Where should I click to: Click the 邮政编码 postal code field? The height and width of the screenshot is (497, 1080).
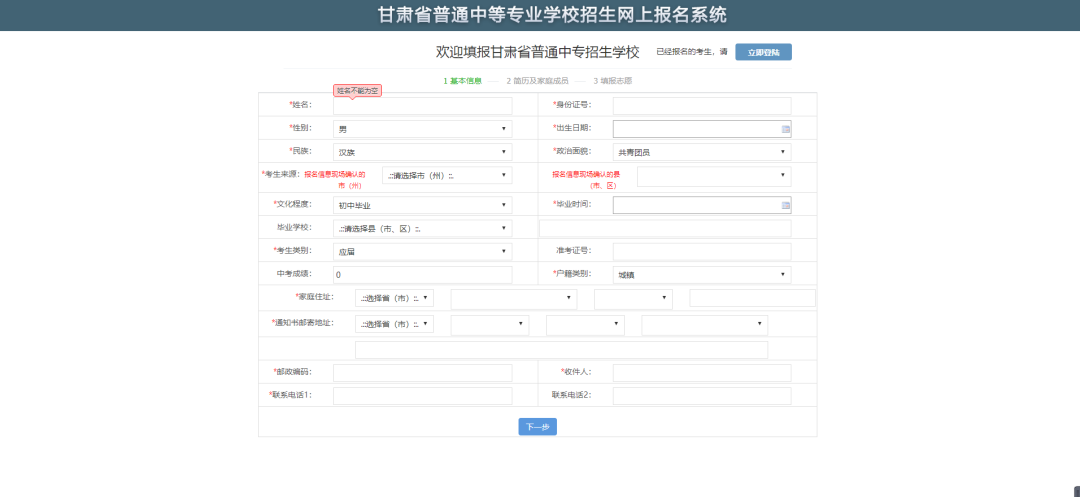tap(422, 372)
